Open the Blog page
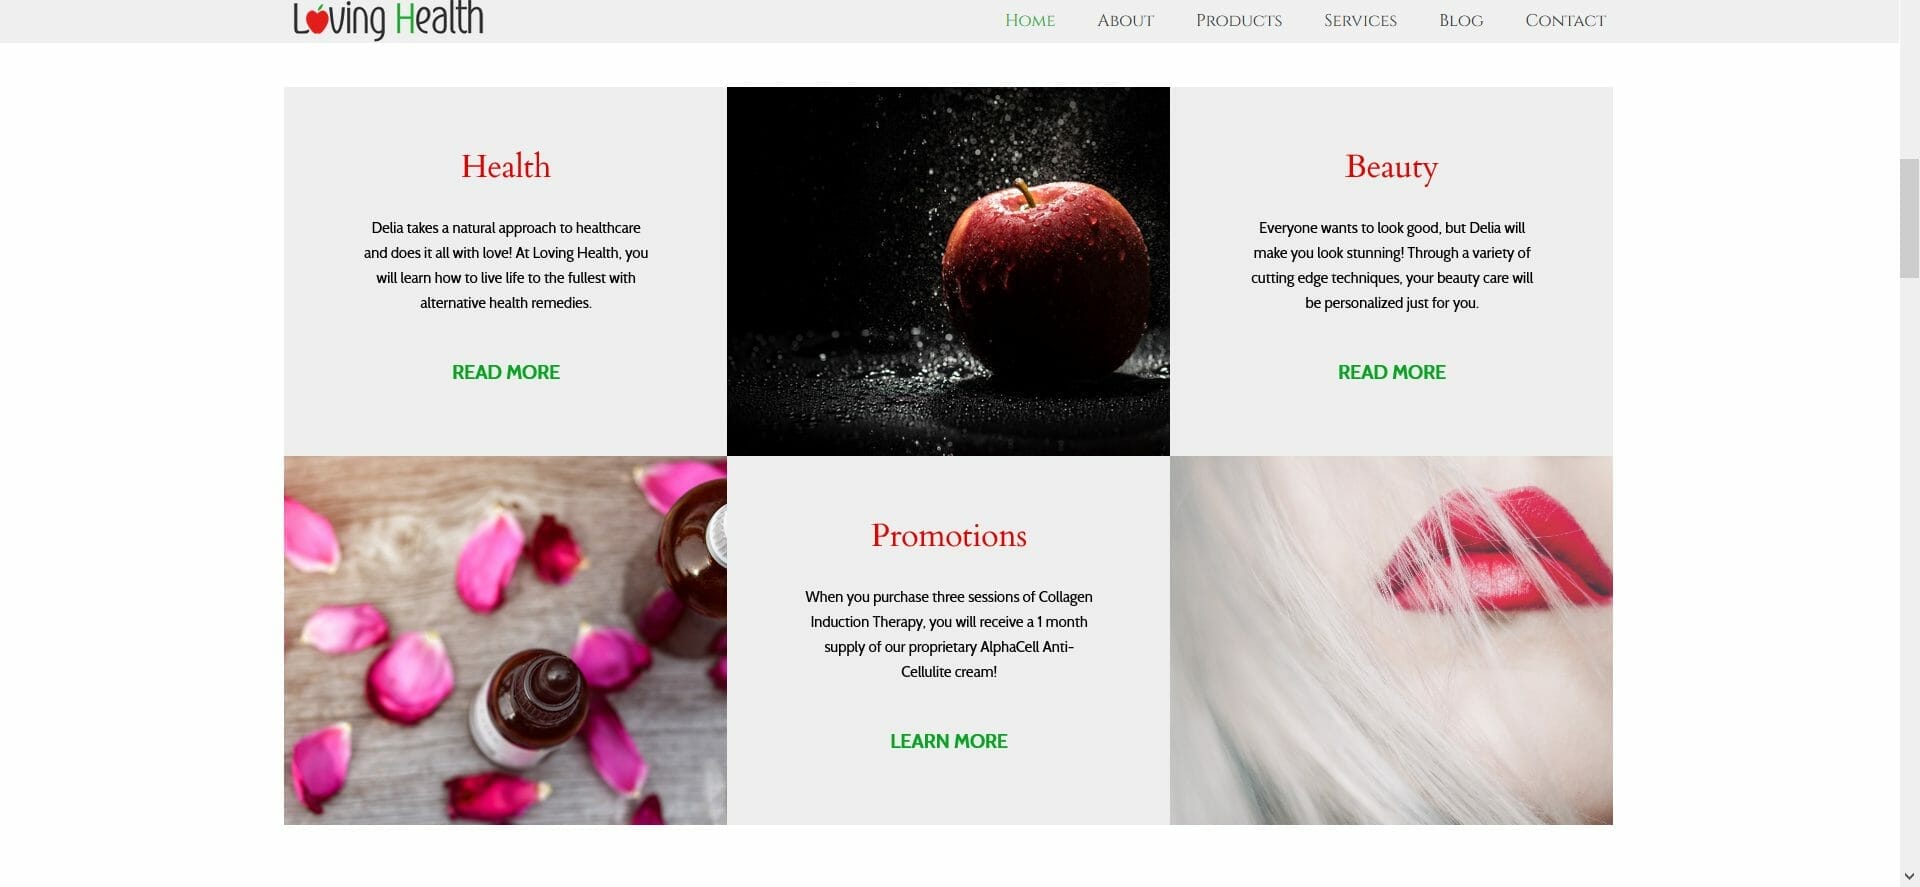Viewport: 1920px width, 887px height. [1460, 21]
